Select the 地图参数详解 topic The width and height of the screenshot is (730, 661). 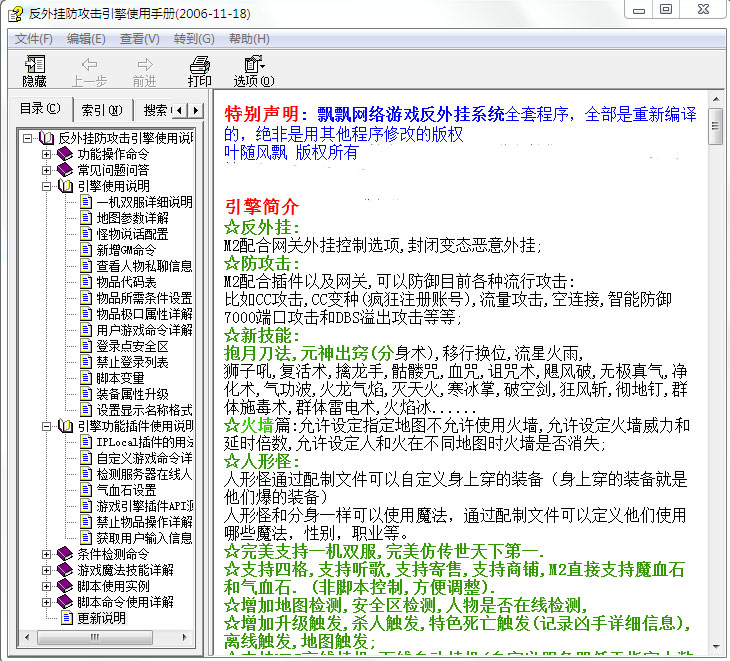point(132,218)
